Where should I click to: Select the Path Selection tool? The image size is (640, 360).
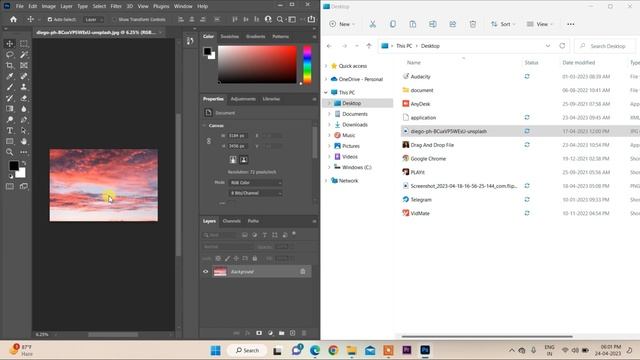pos(24,130)
